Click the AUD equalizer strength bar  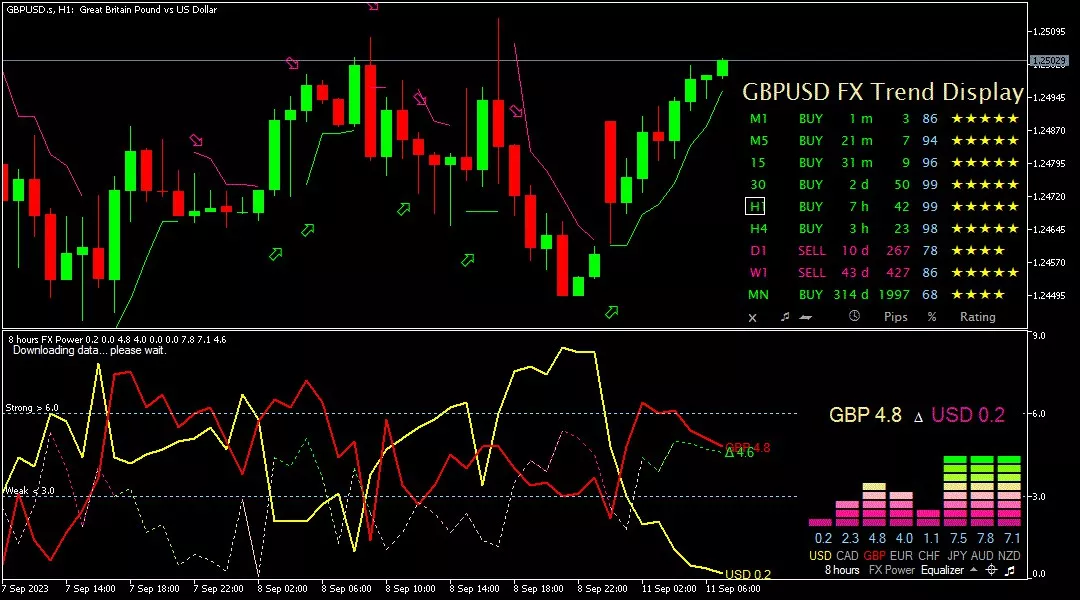coord(982,490)
